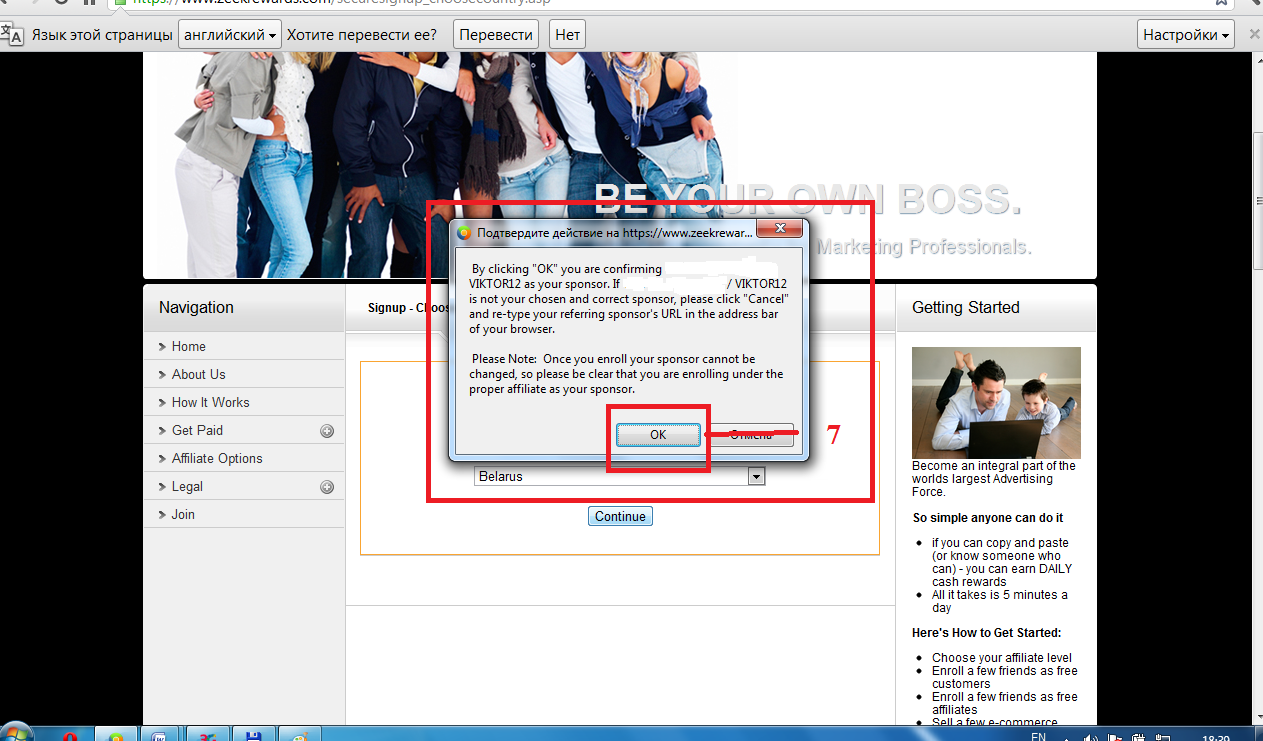The height and width of the screenshot is (741, 1263).
Task: Click the 'Getting Started' panel heading
Action: (966, 308)
